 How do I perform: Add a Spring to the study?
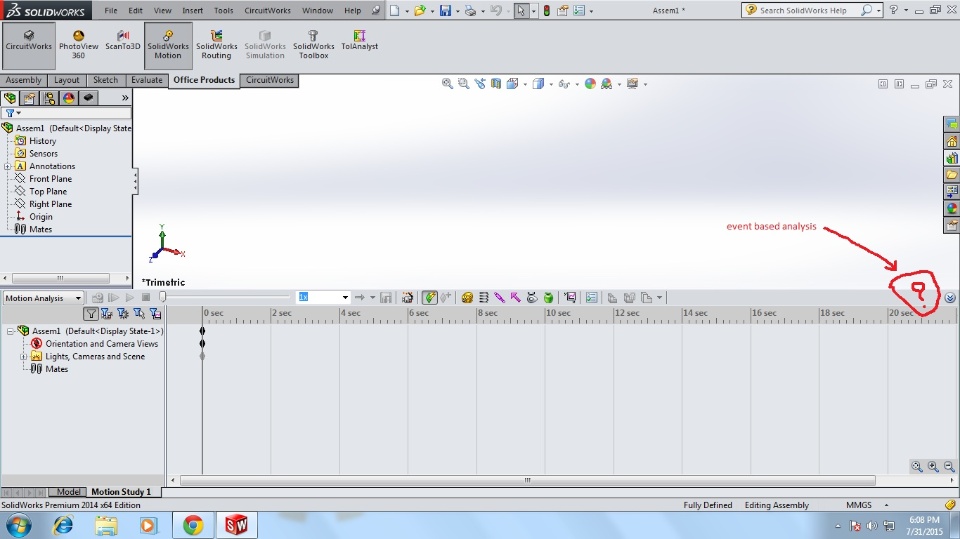click(484, 298)
